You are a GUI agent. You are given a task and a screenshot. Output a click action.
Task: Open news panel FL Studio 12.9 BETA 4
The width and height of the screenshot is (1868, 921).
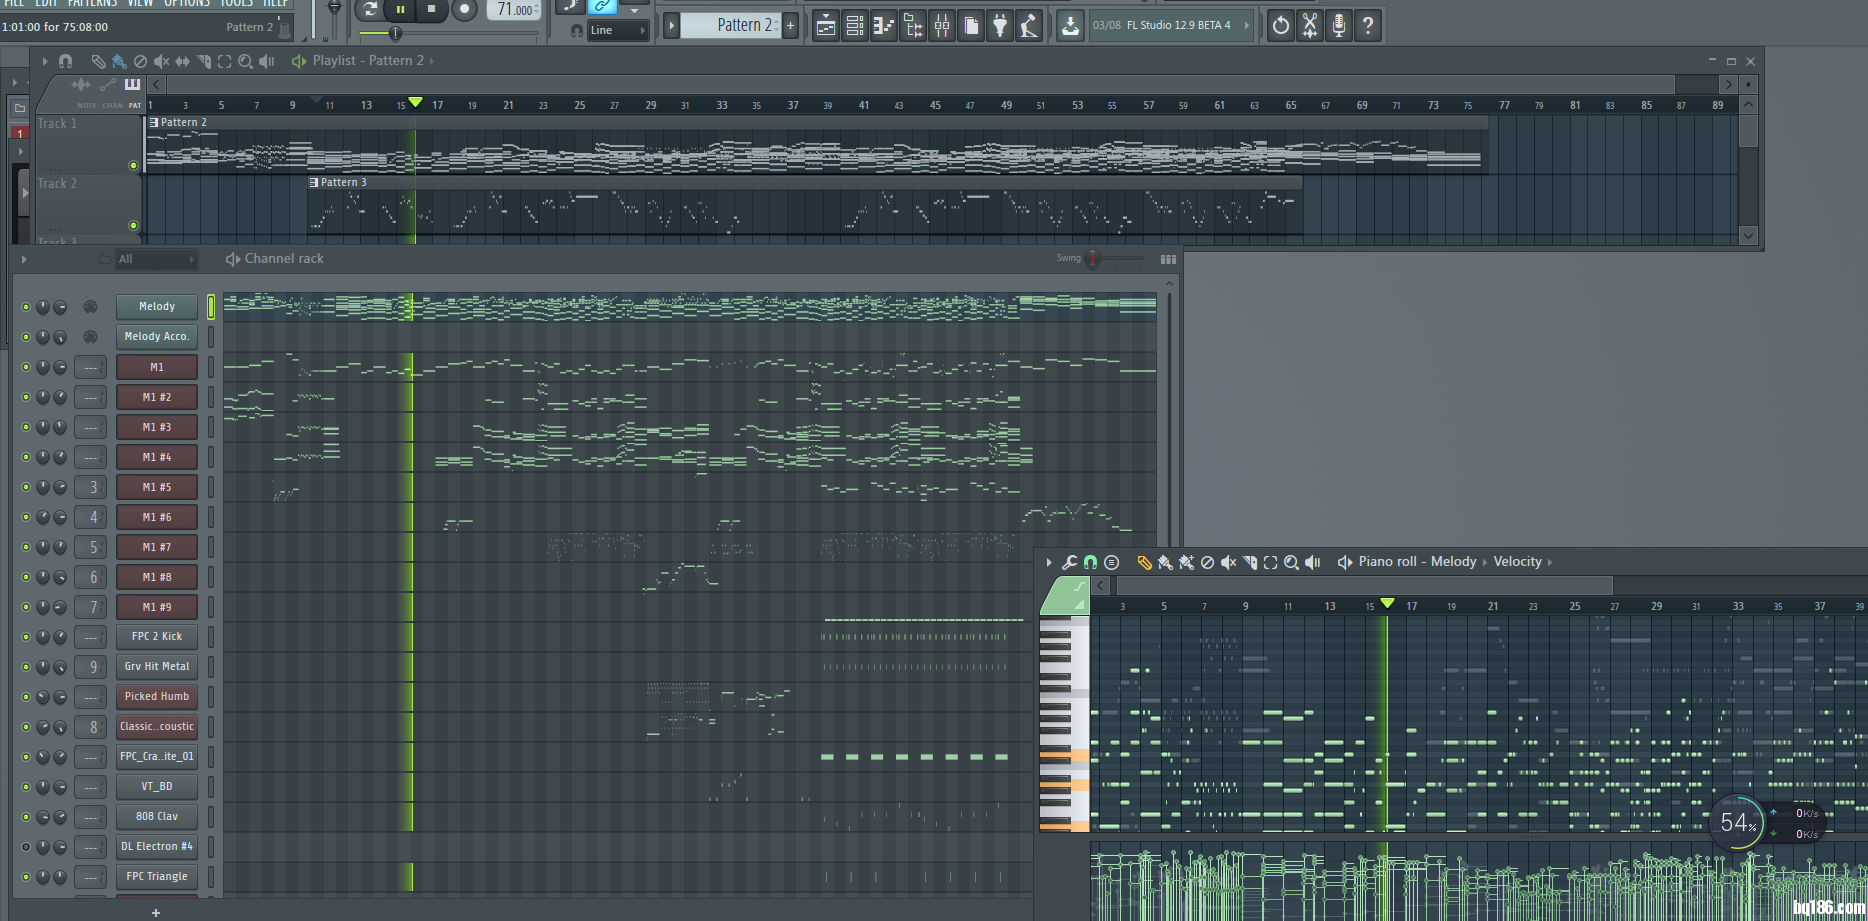[1170, 25]
